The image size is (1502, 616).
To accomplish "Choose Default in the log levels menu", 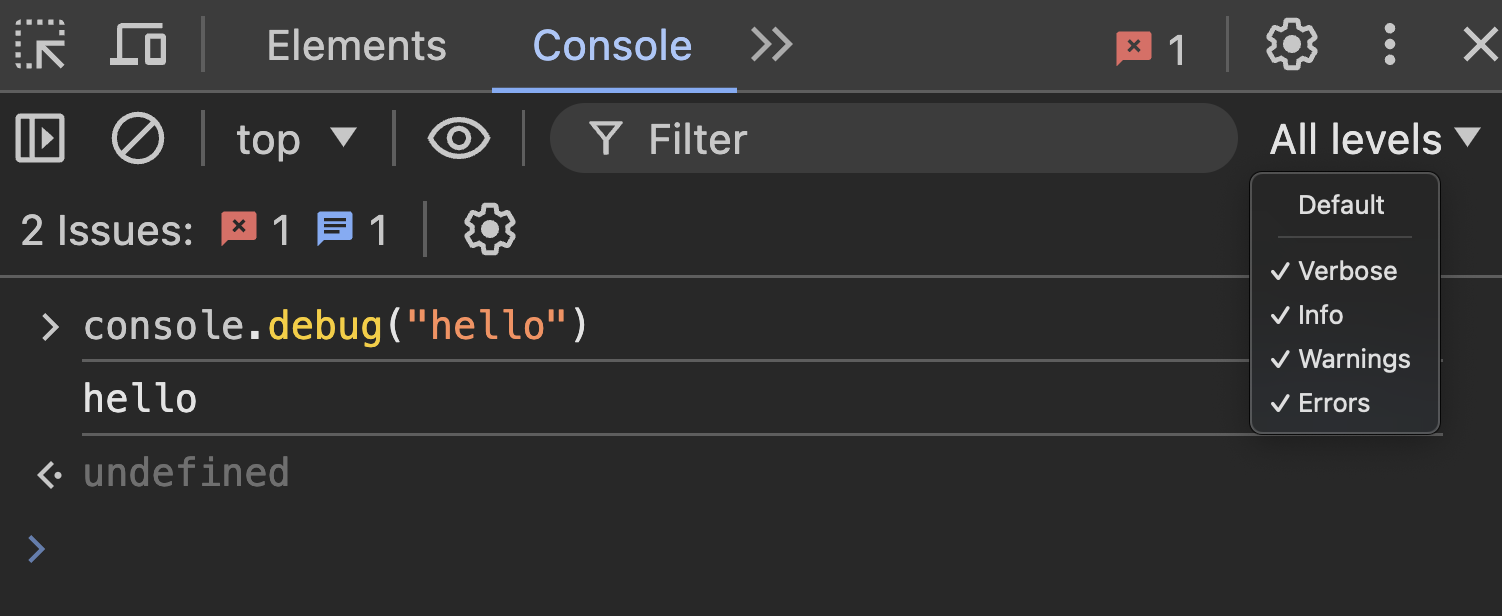I will (x=1341, y=205).
